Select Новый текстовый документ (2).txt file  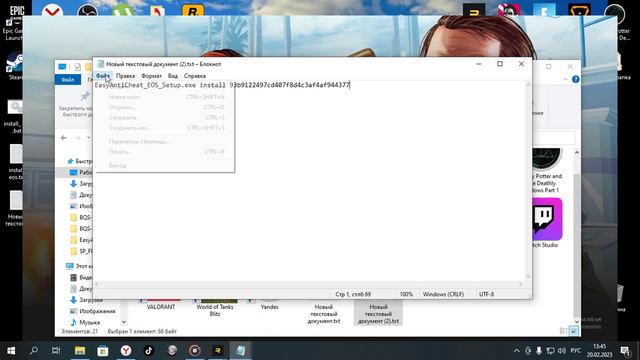point(378,312)
